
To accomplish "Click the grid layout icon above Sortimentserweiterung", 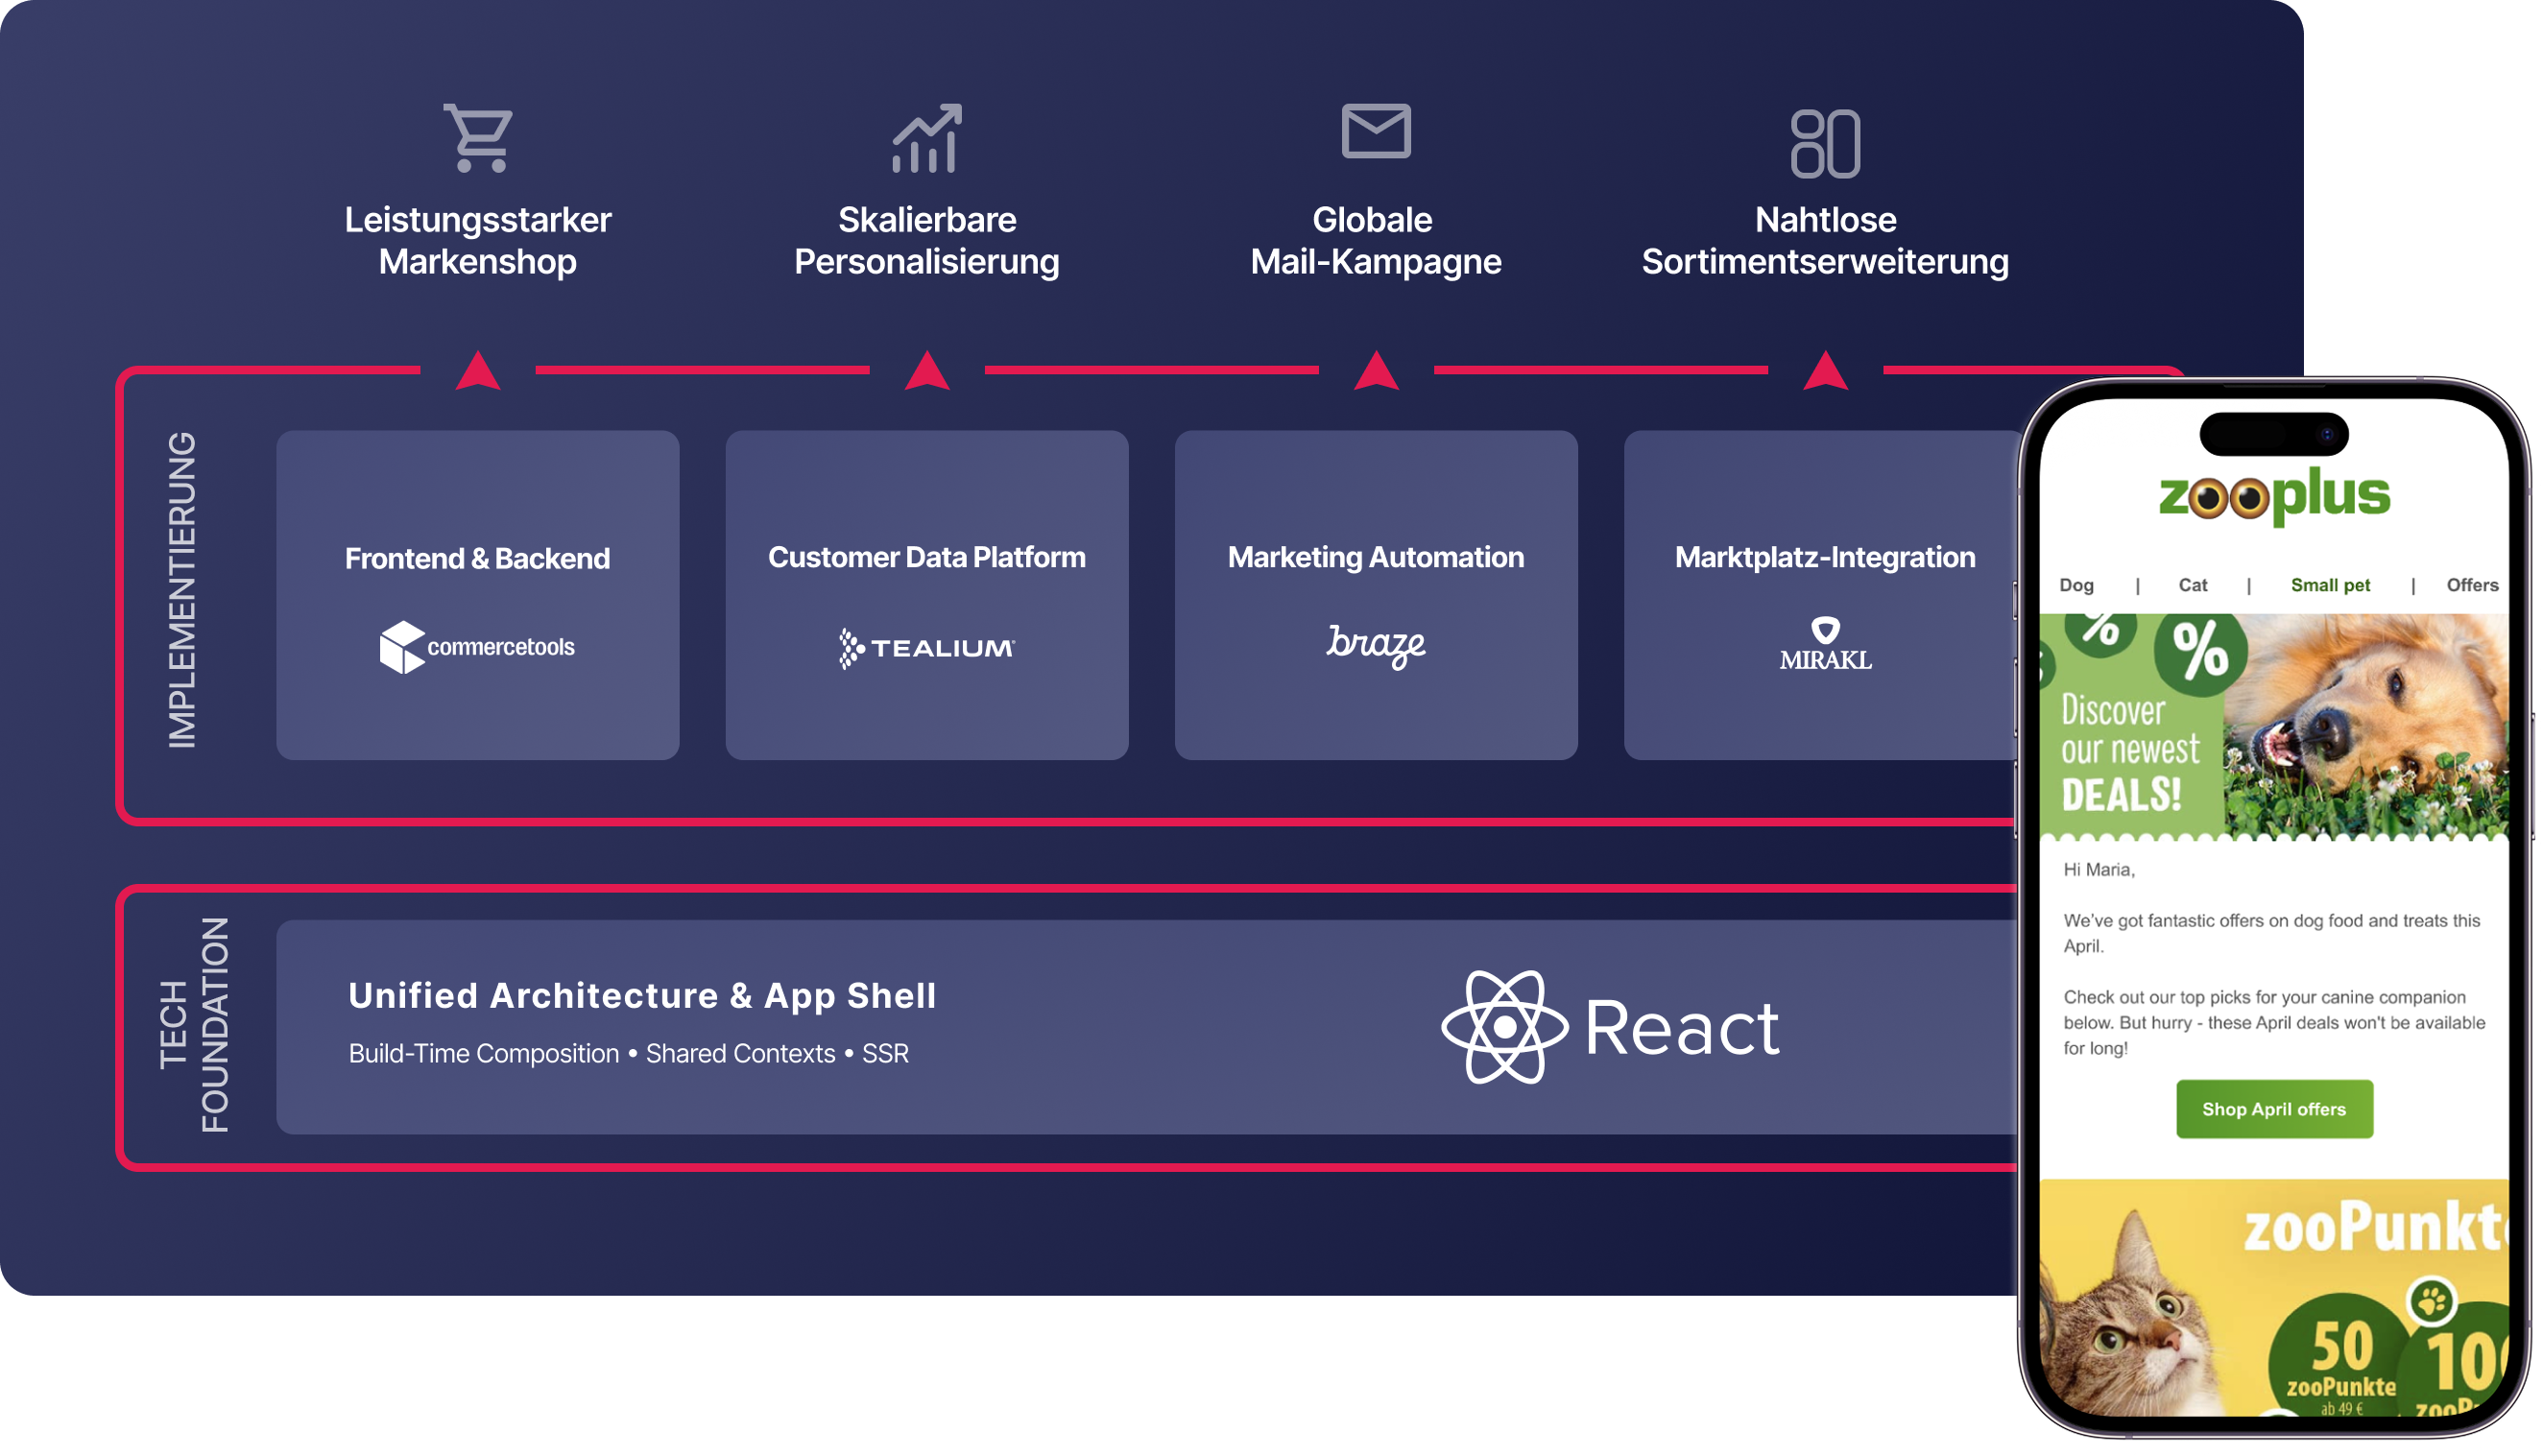I will coord(1825,144).
